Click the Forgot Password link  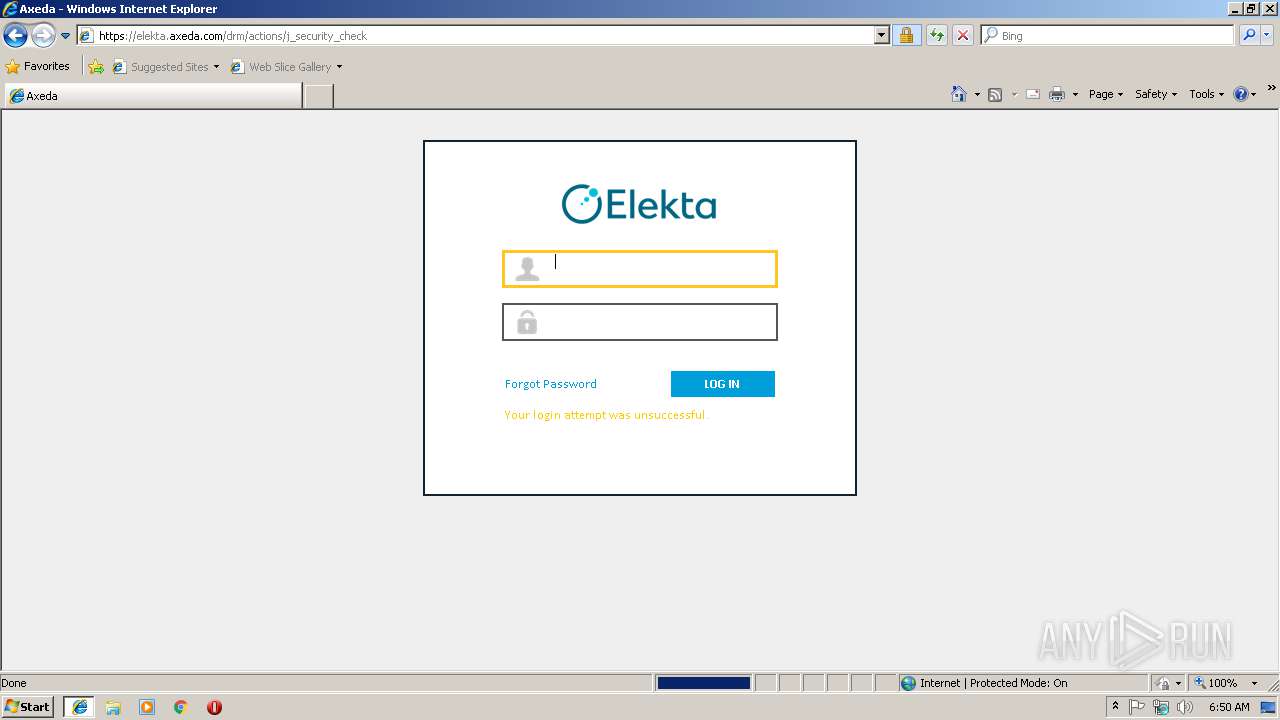551,384
